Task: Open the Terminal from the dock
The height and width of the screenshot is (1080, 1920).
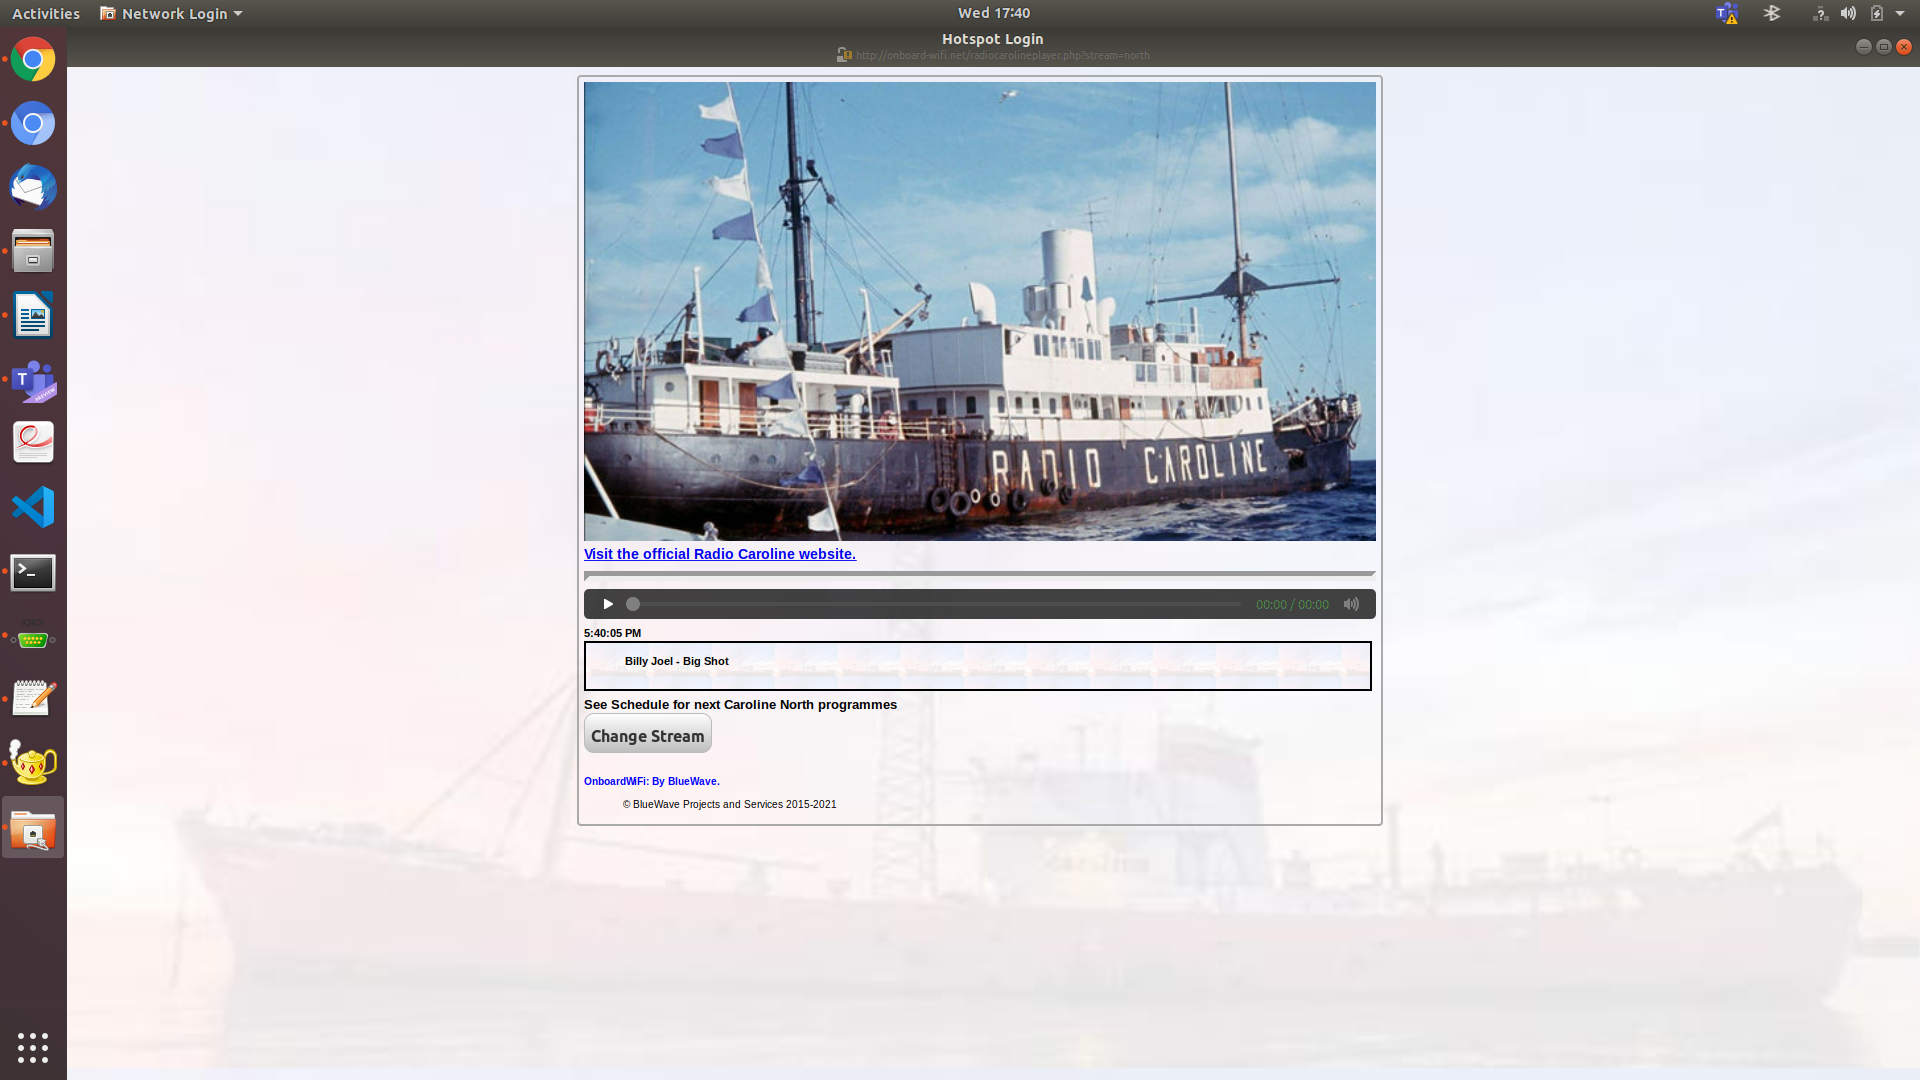Action: point(33,573)
